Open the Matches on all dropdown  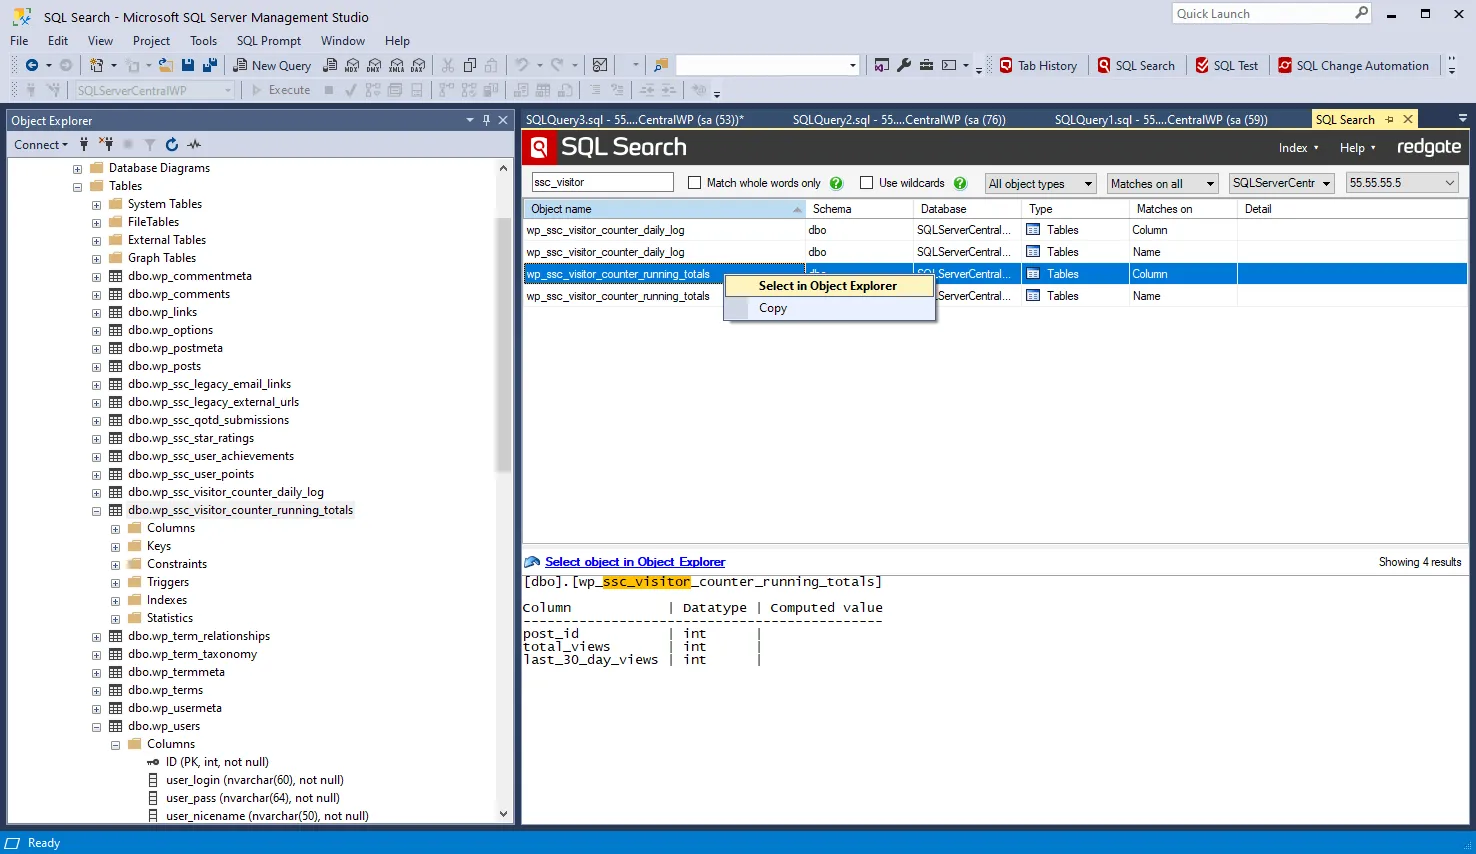click(1163, 184)
